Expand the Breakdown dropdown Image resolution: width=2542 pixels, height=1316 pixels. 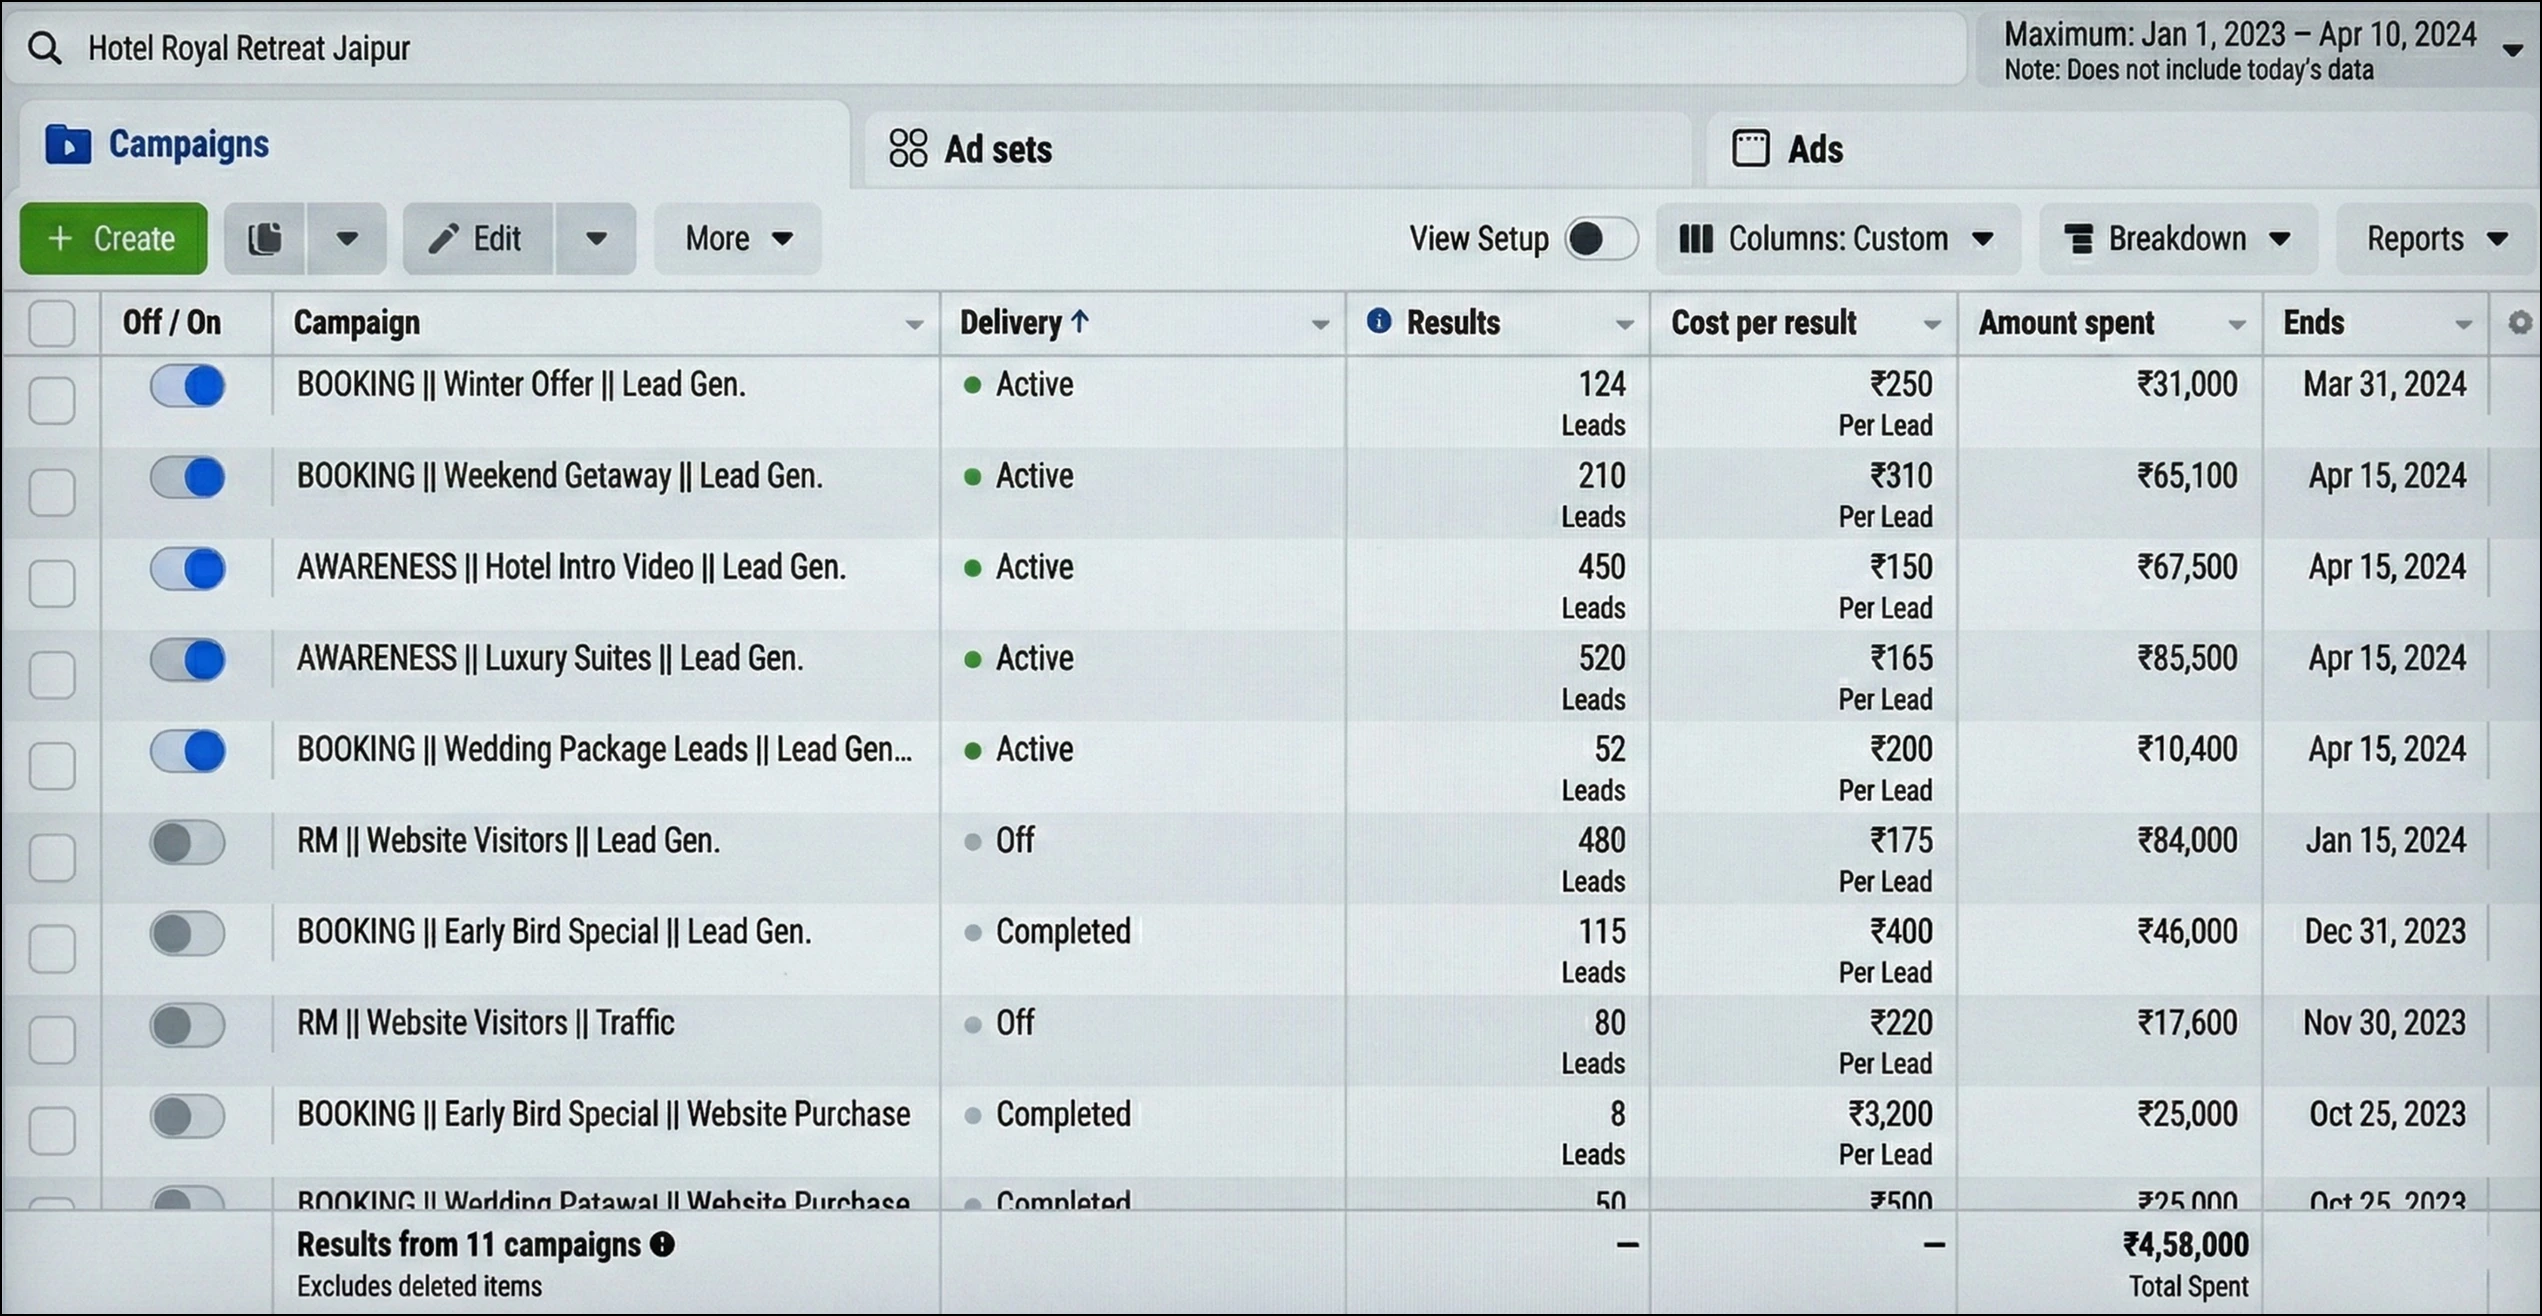coord(2178,239)
